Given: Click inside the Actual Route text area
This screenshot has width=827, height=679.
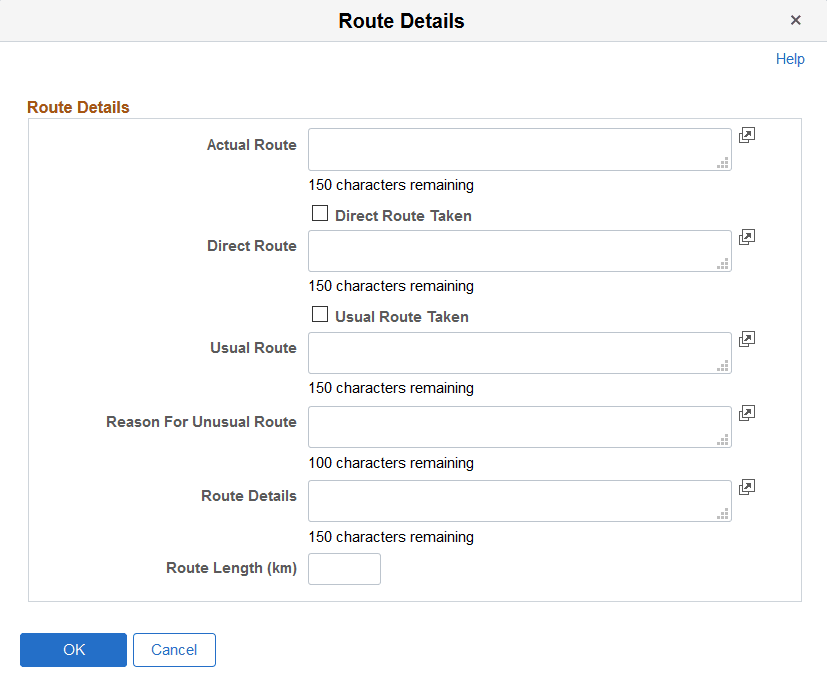Looking at the screenshot, I should pyautogui.click(x=519, y=149).
